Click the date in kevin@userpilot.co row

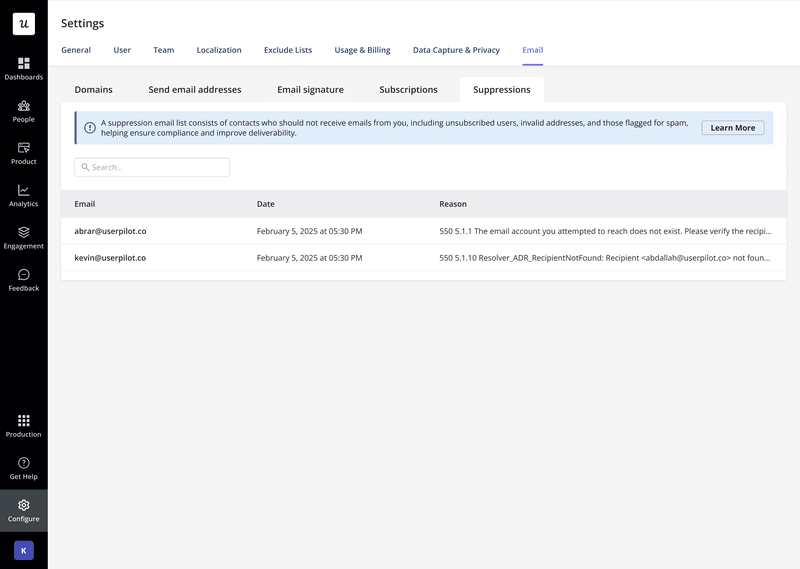[309, 258]
